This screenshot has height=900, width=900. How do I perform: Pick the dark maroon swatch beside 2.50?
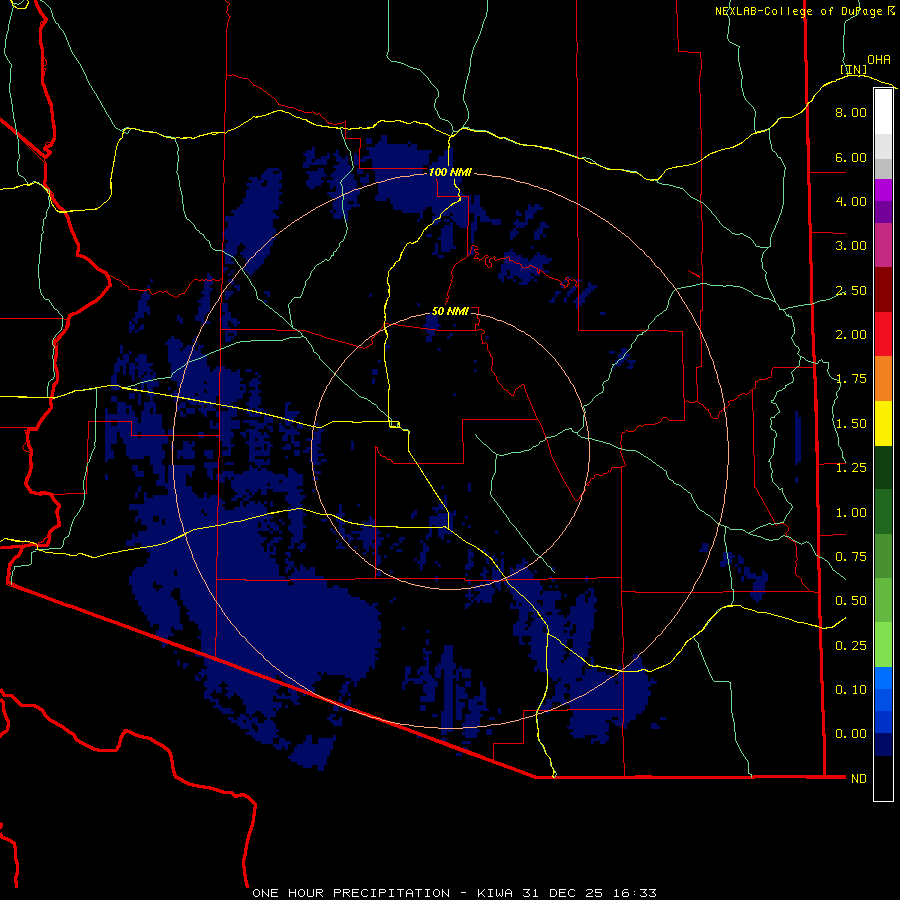coord(883,290)
